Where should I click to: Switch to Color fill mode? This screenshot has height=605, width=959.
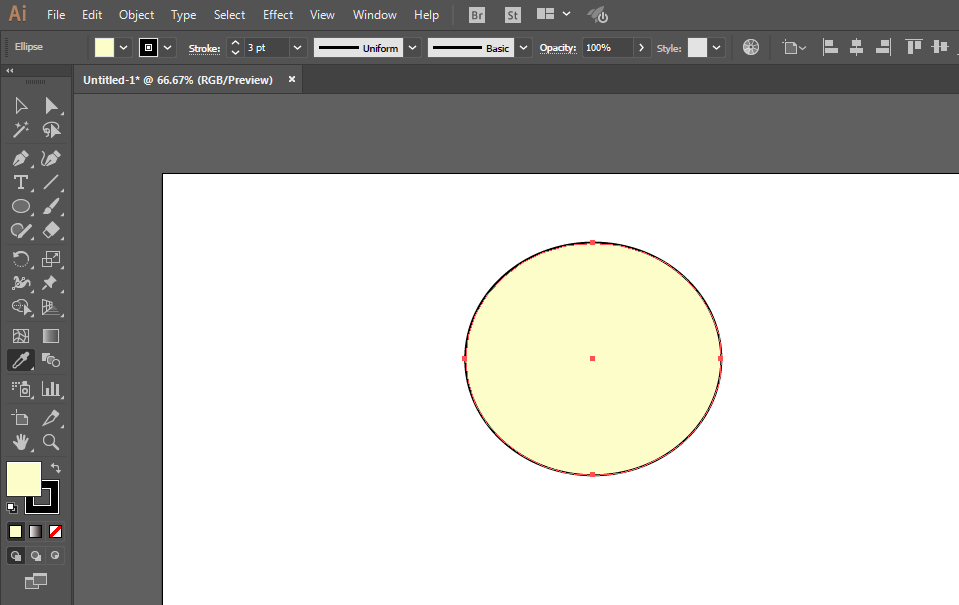tap(15, 532)
